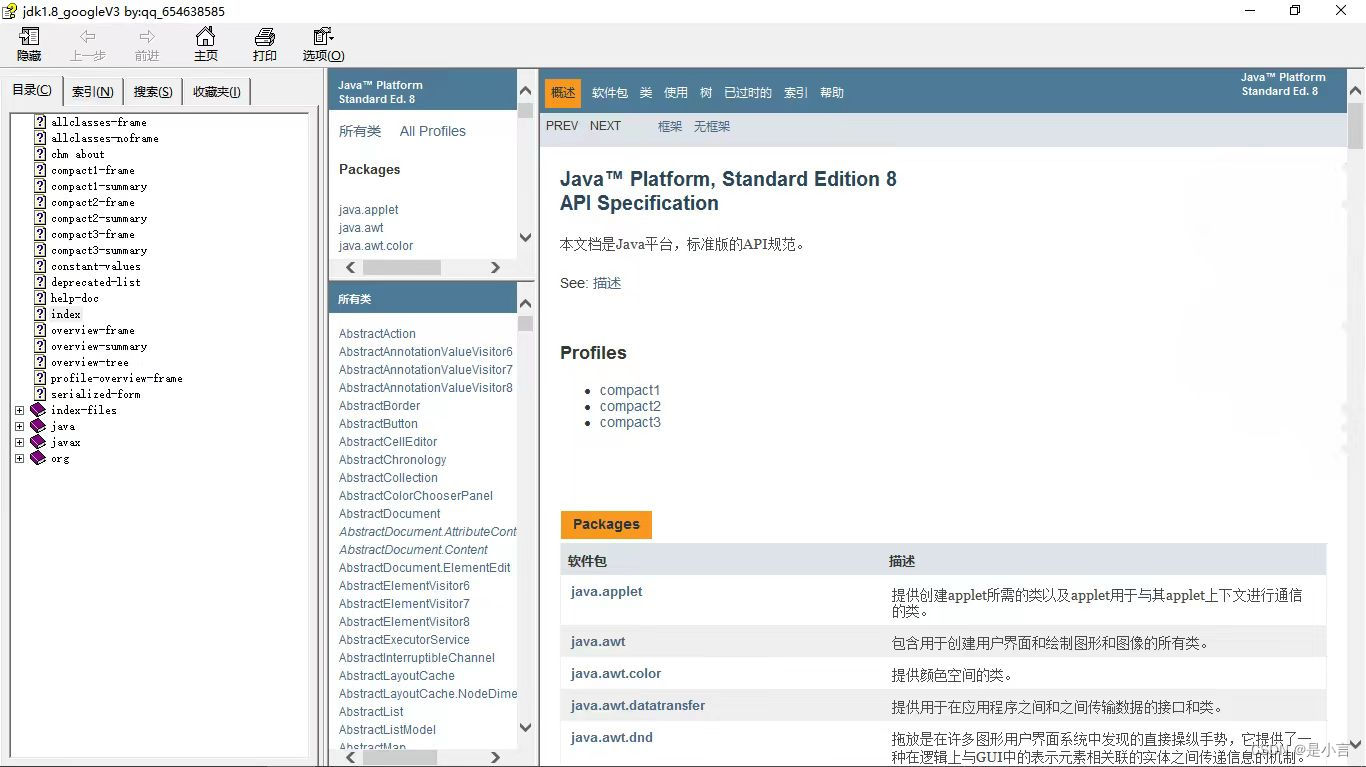Switch to the 收藏夹 (Favorites) tab
This screenshot has height=767, width=1366.
coord(217,92)
